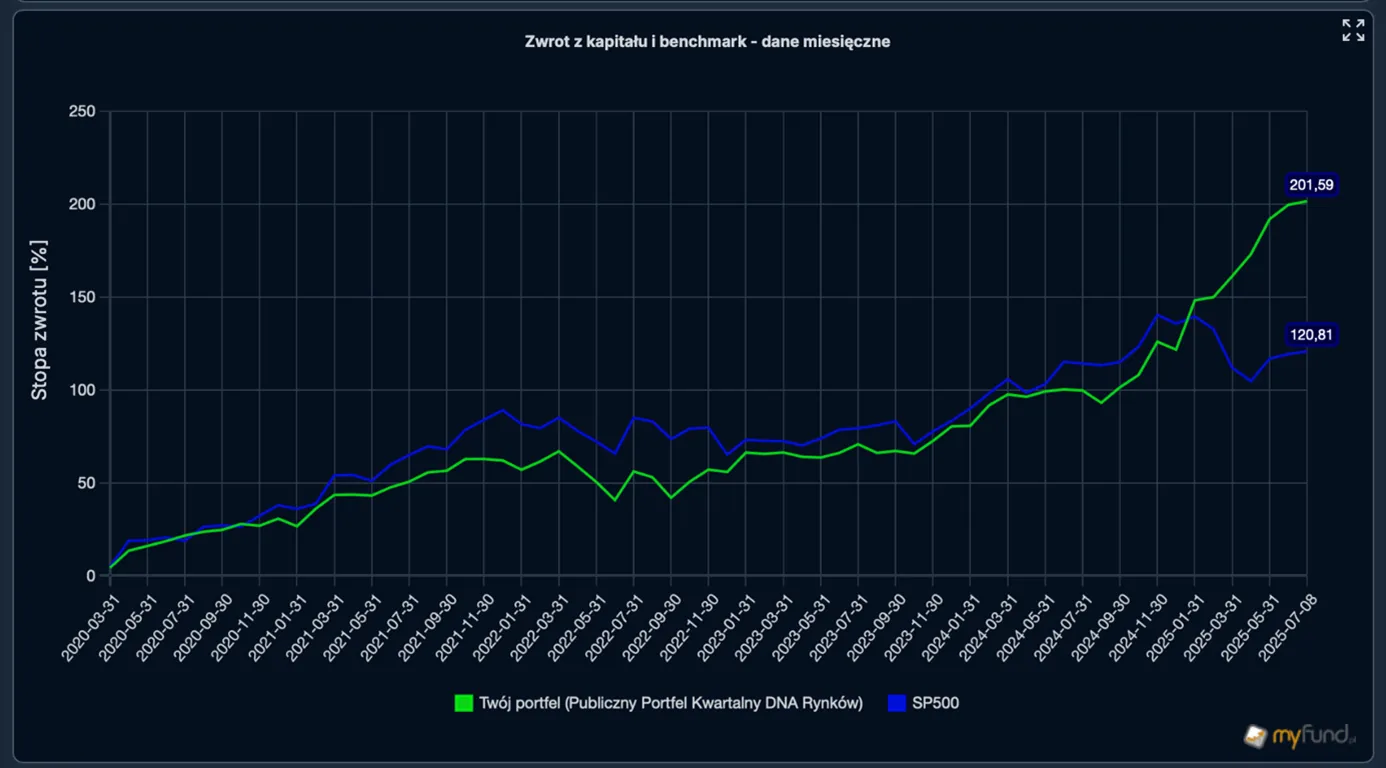The width and height of the screenshot is (1386, 768).
Task: Expand the chart to fullscreen
Action: point(1353,30)
